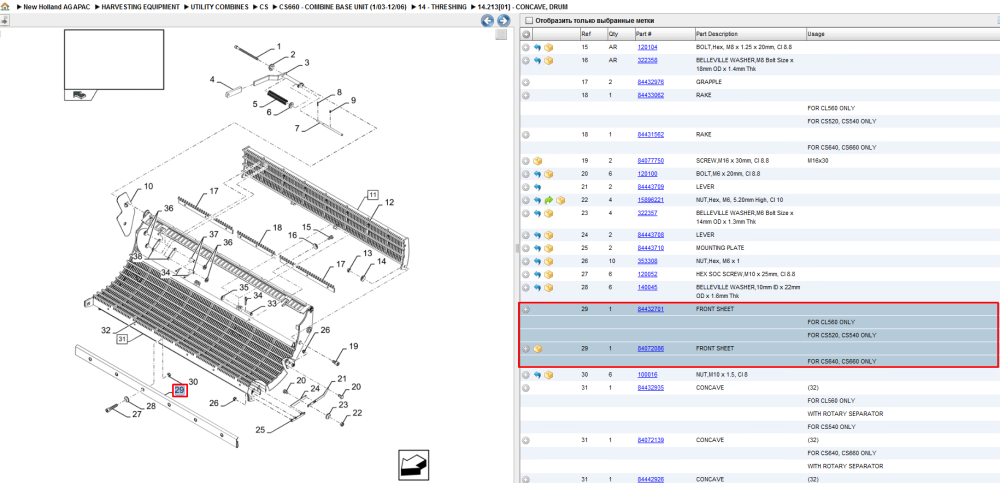Click the package icon for SCREW row 19

pyautogui.click(x=538, y=161)
